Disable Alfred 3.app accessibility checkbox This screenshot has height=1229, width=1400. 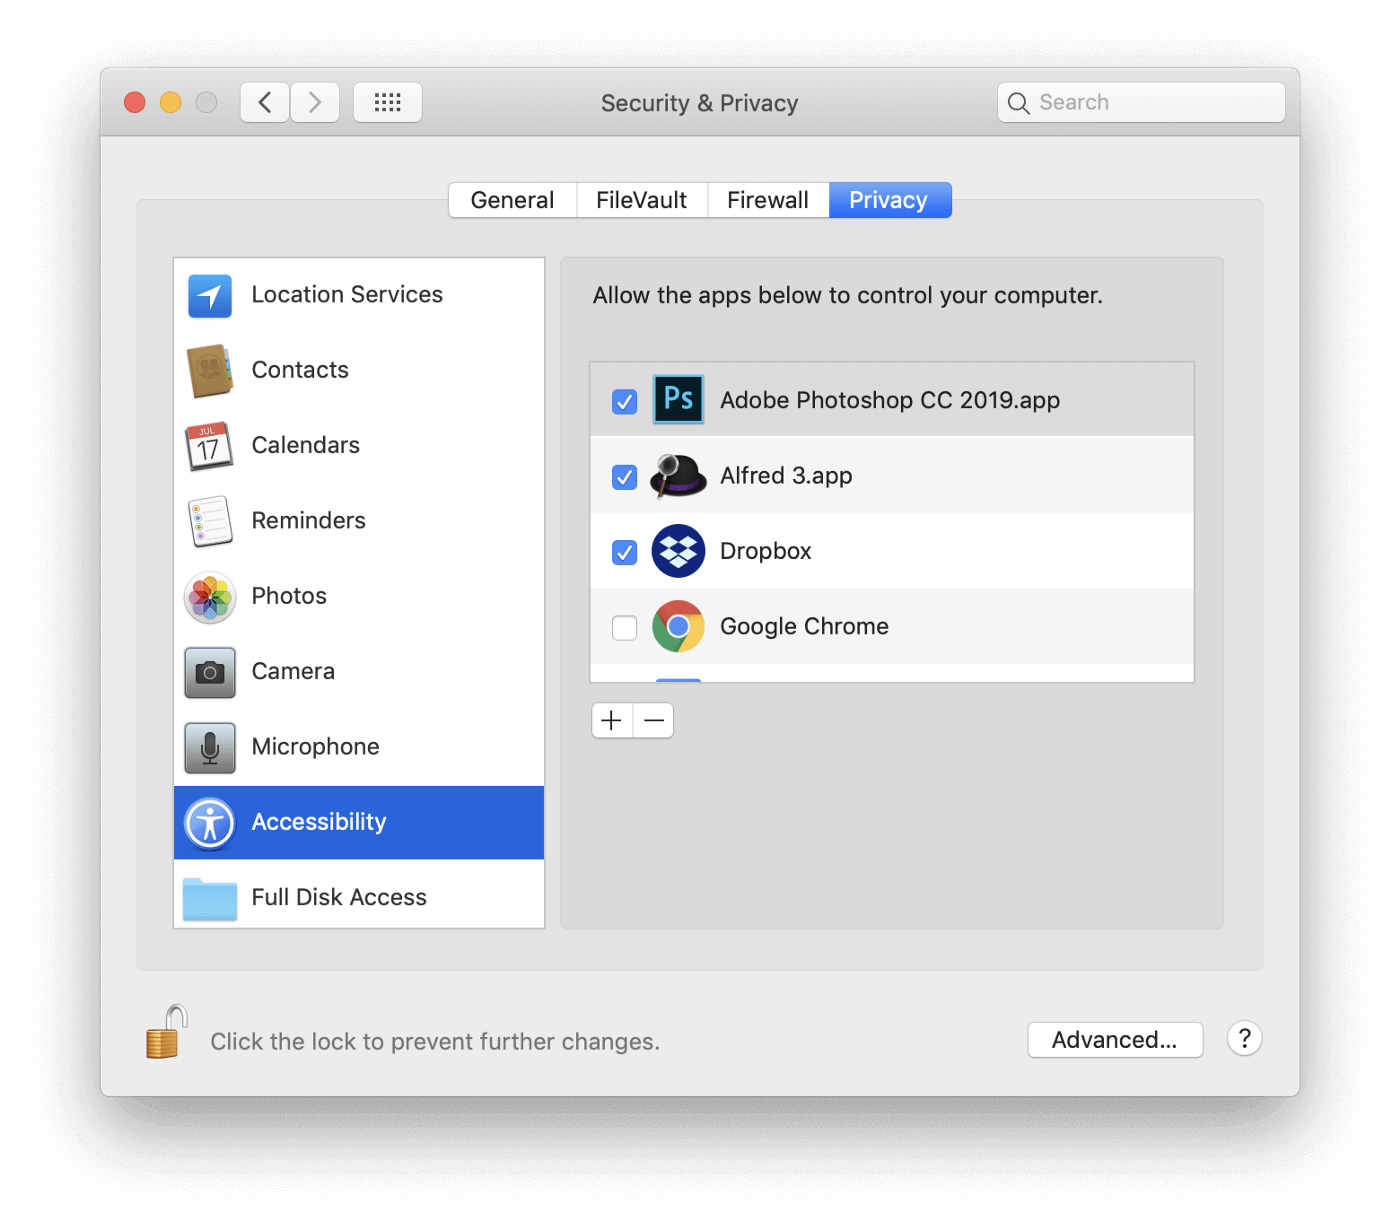click(x=624, y=477)
